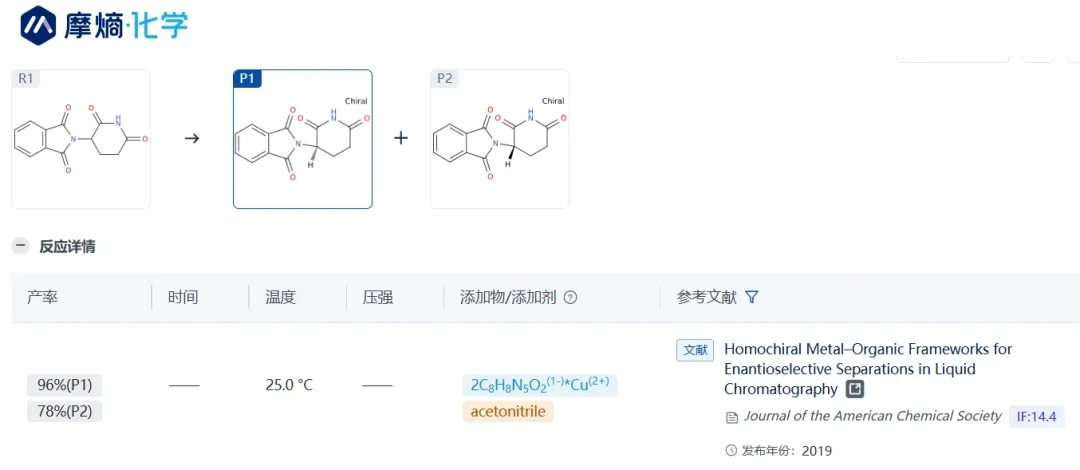1080x470 pixels.
Task: Click the document icon before the journal name
Action: [732, 417]
